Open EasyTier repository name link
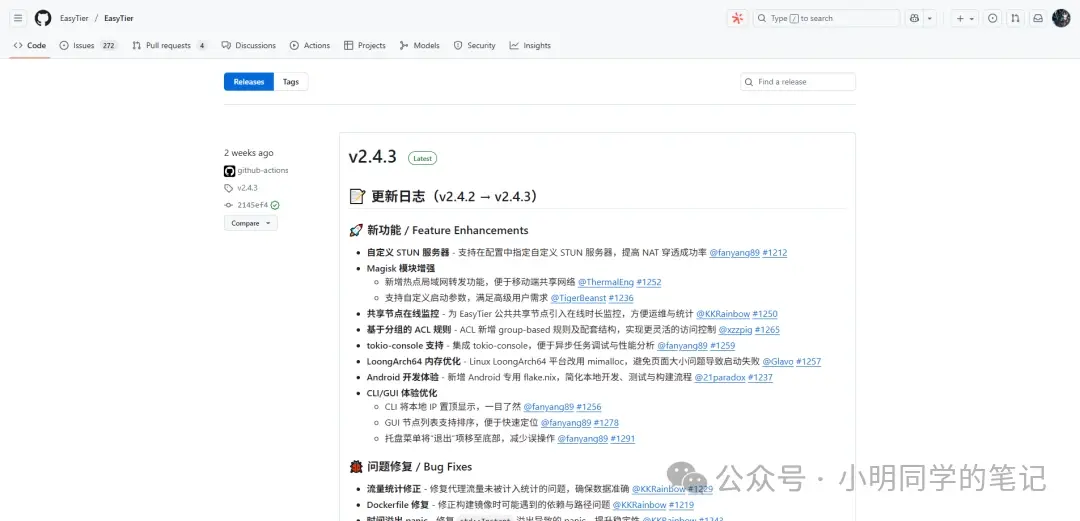This screenshot has height=521, width=1080. pos(118,19)
